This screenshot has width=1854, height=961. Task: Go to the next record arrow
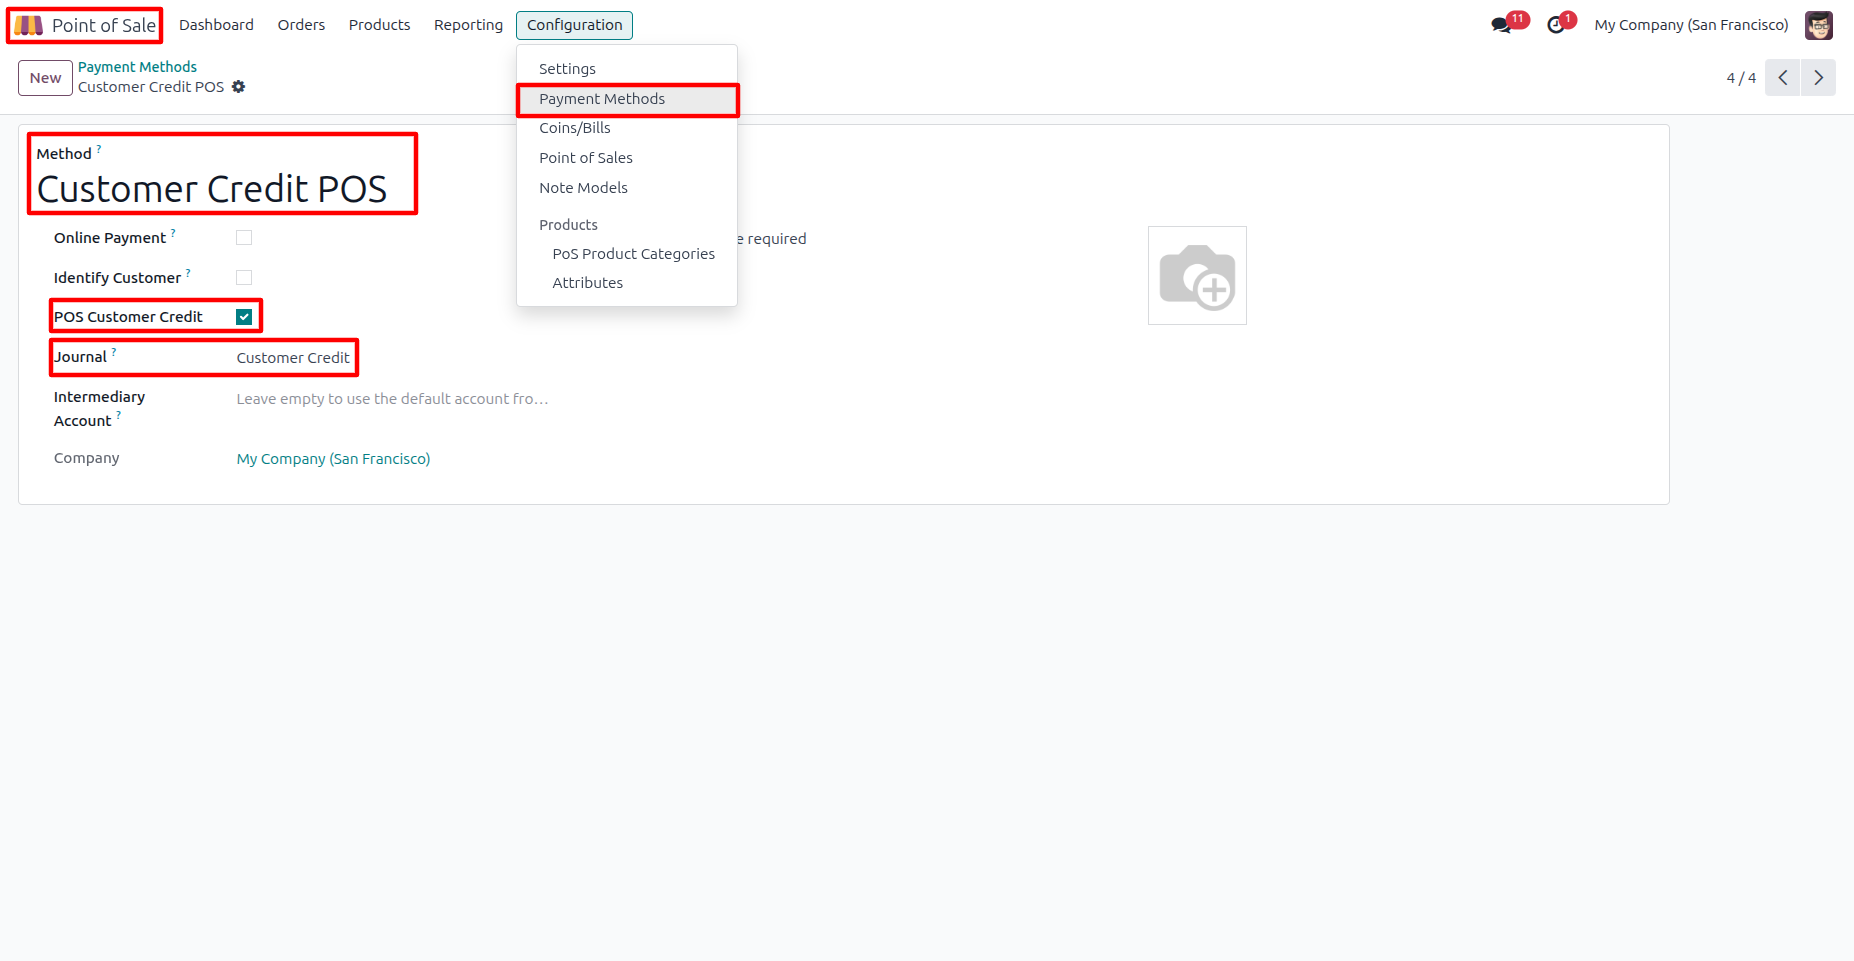1819,78
